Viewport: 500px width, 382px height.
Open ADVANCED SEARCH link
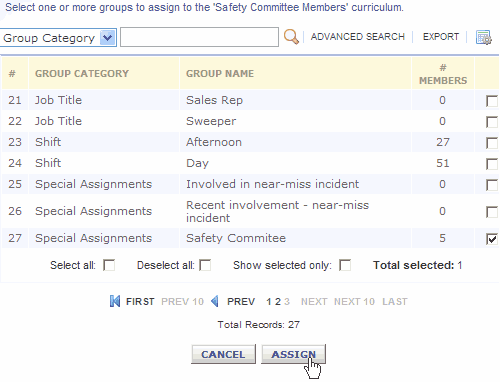pyautogui.click(x=358, y=37)
